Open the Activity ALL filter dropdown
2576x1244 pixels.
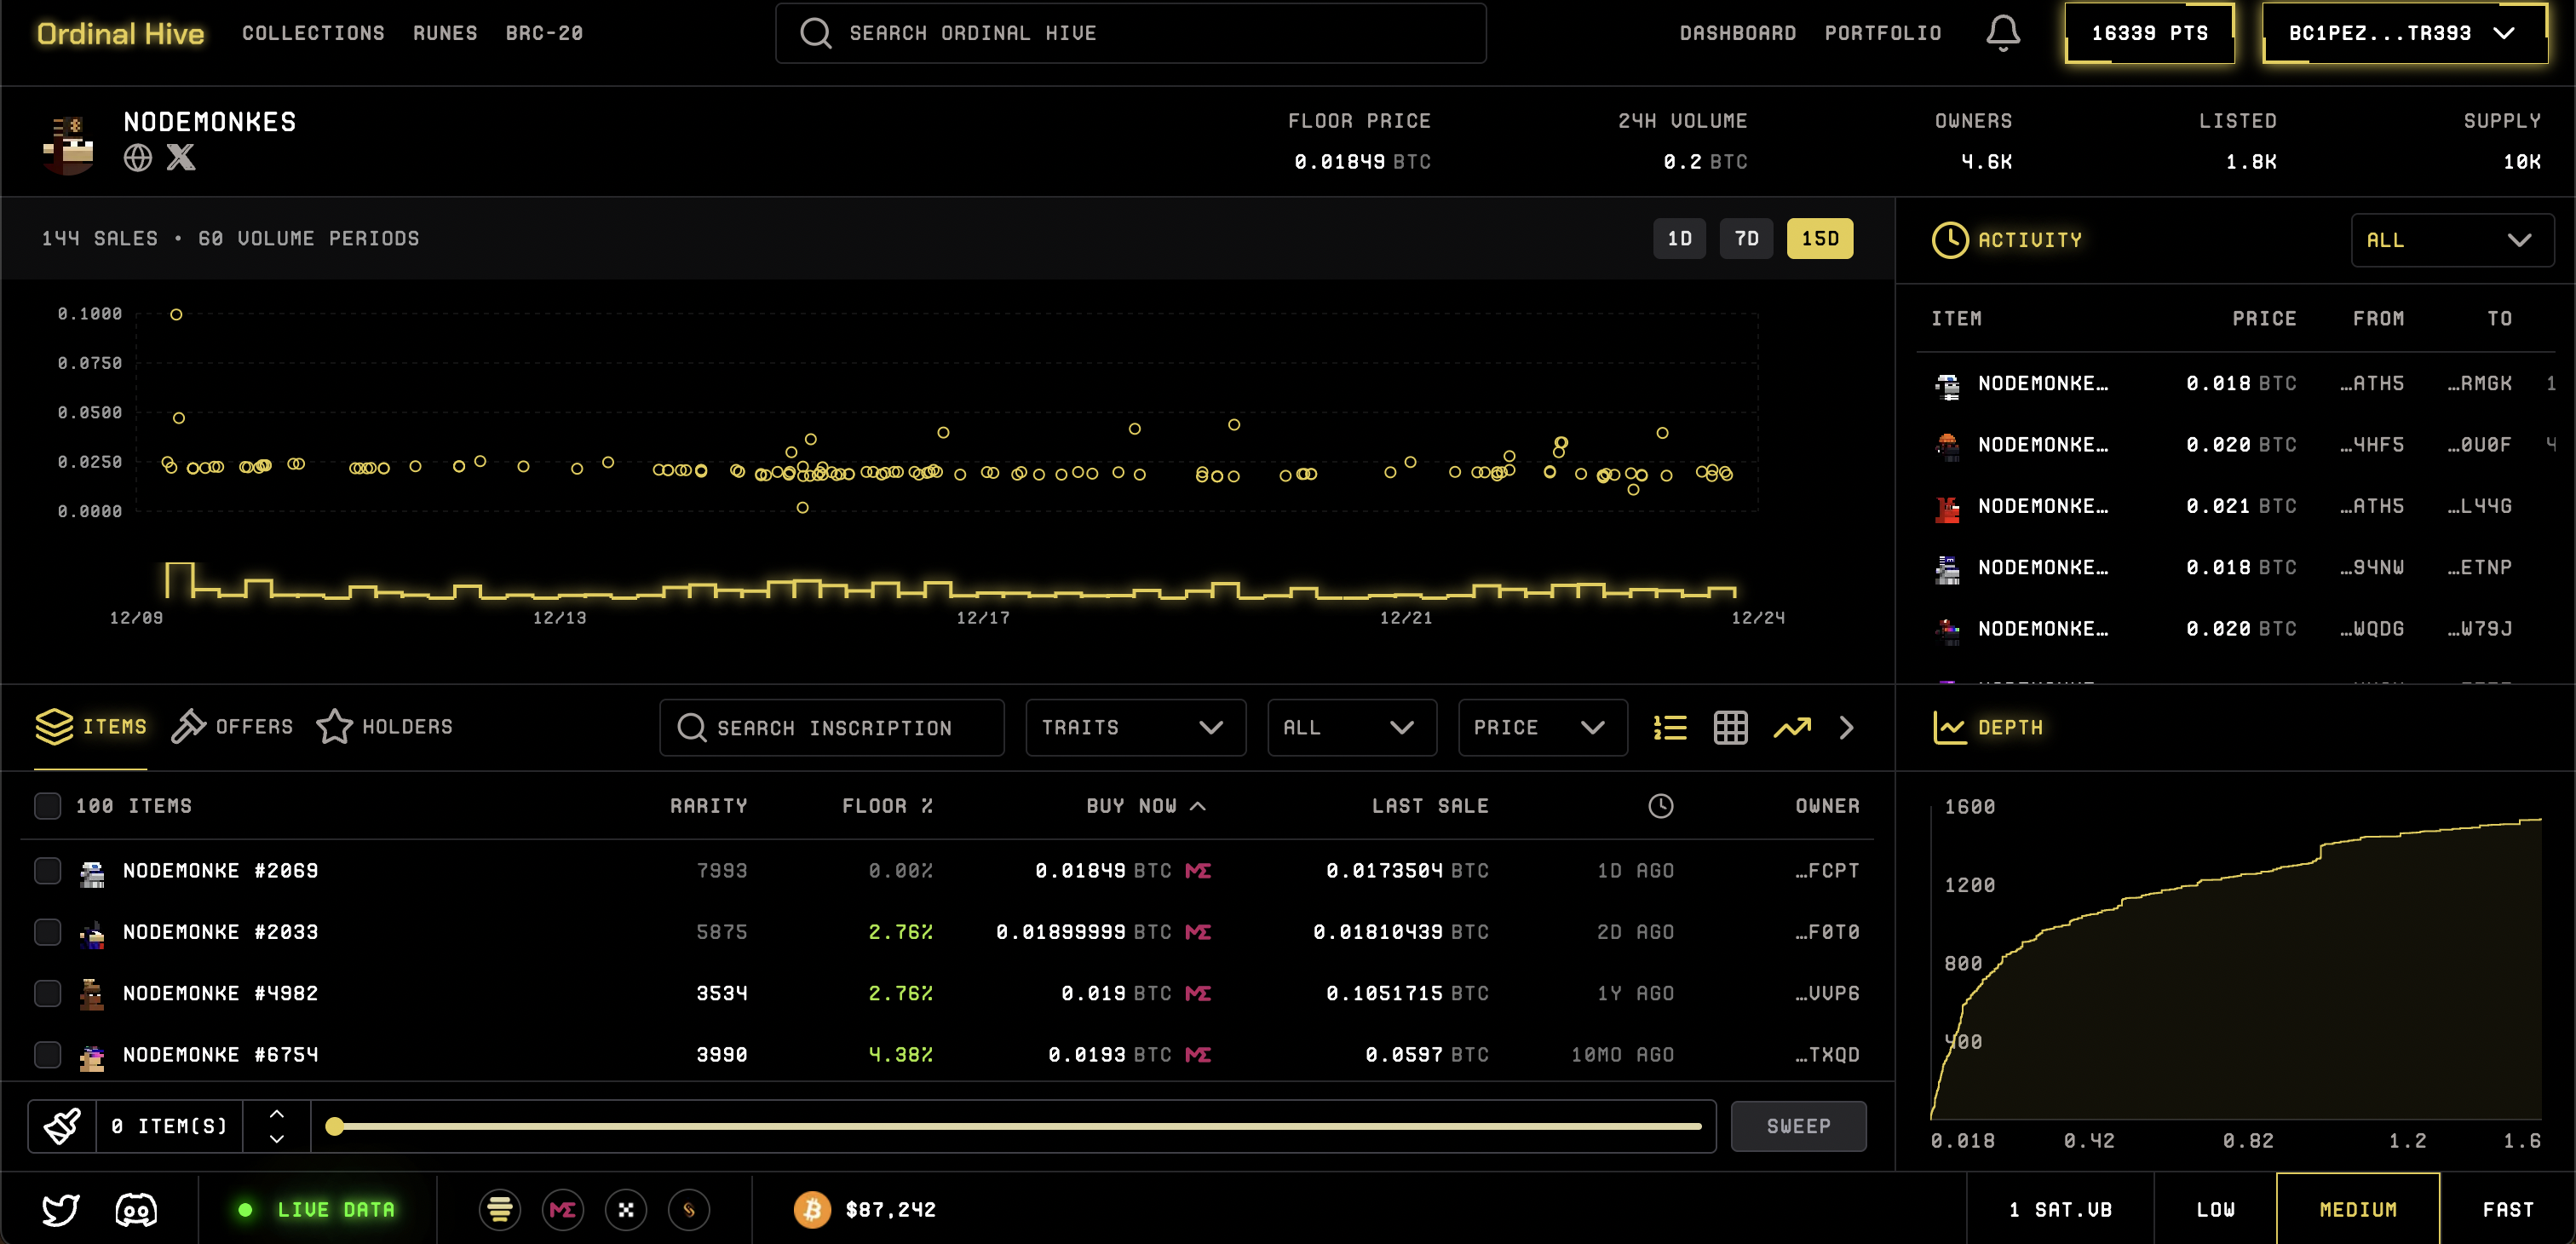click(x=2451, y=240)
